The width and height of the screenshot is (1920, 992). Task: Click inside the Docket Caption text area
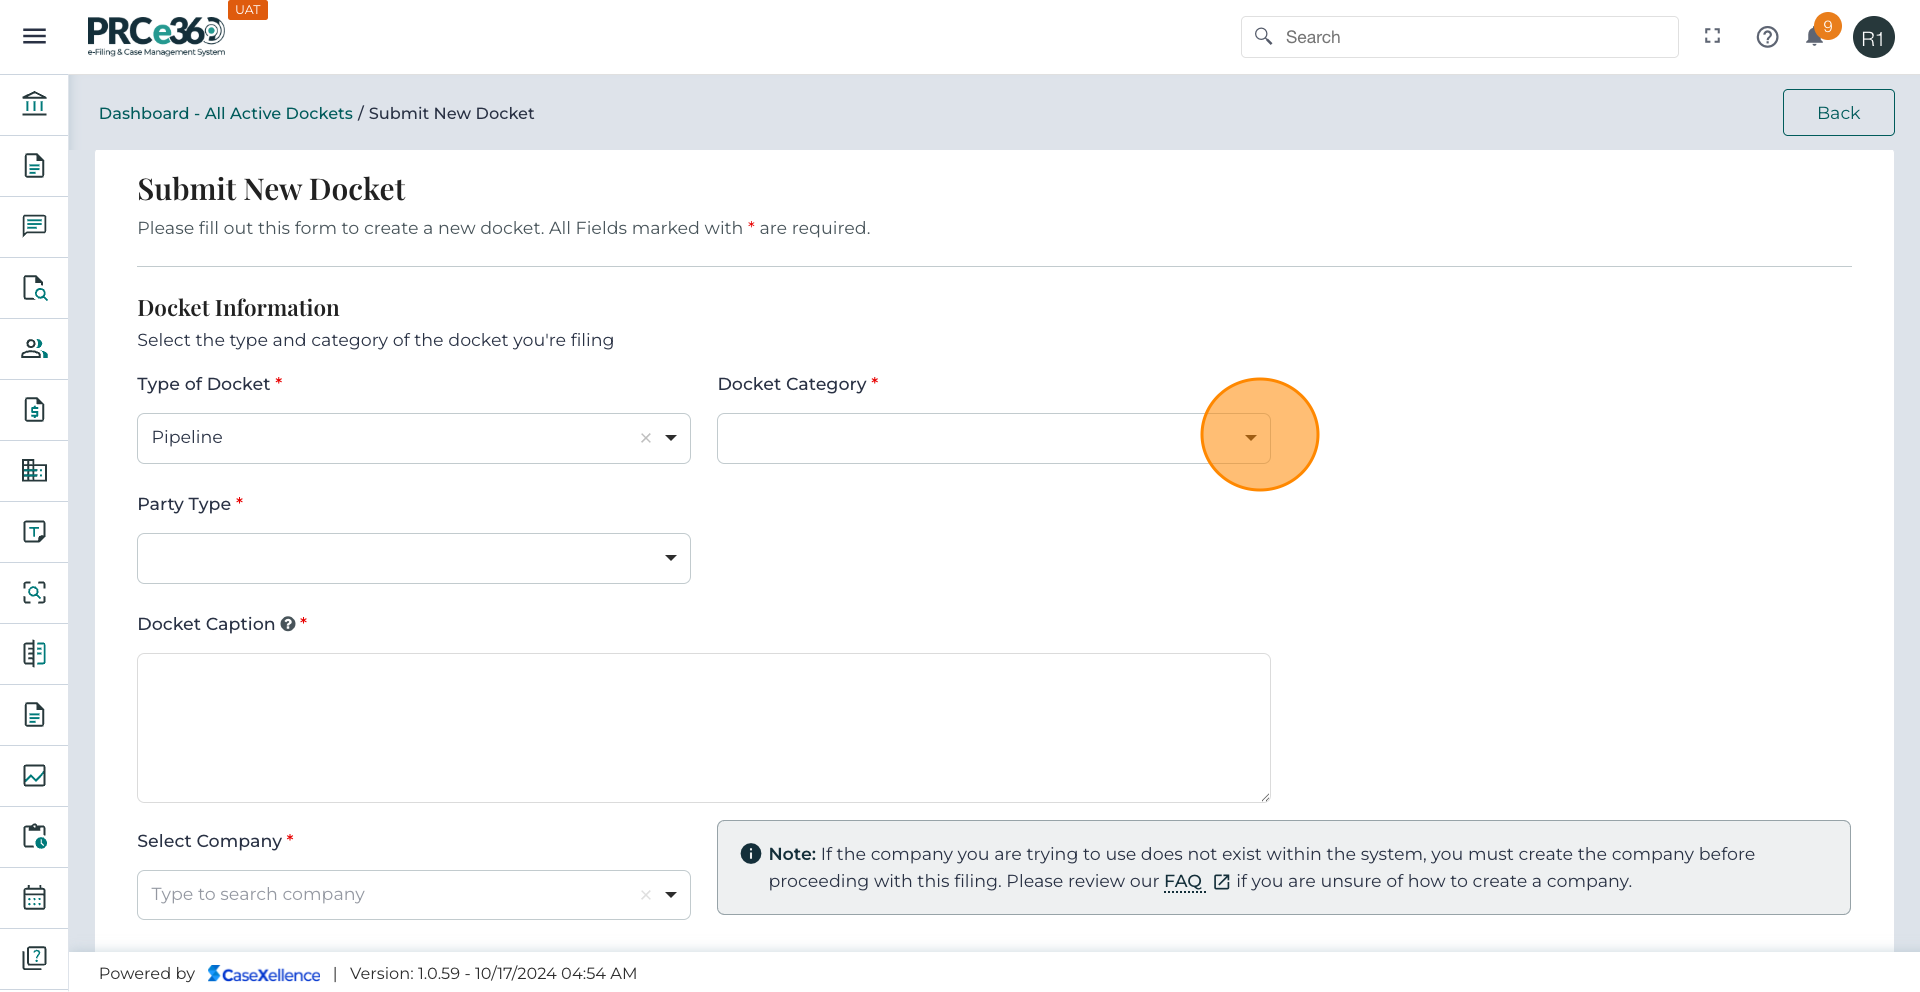[x=703, y=728]
